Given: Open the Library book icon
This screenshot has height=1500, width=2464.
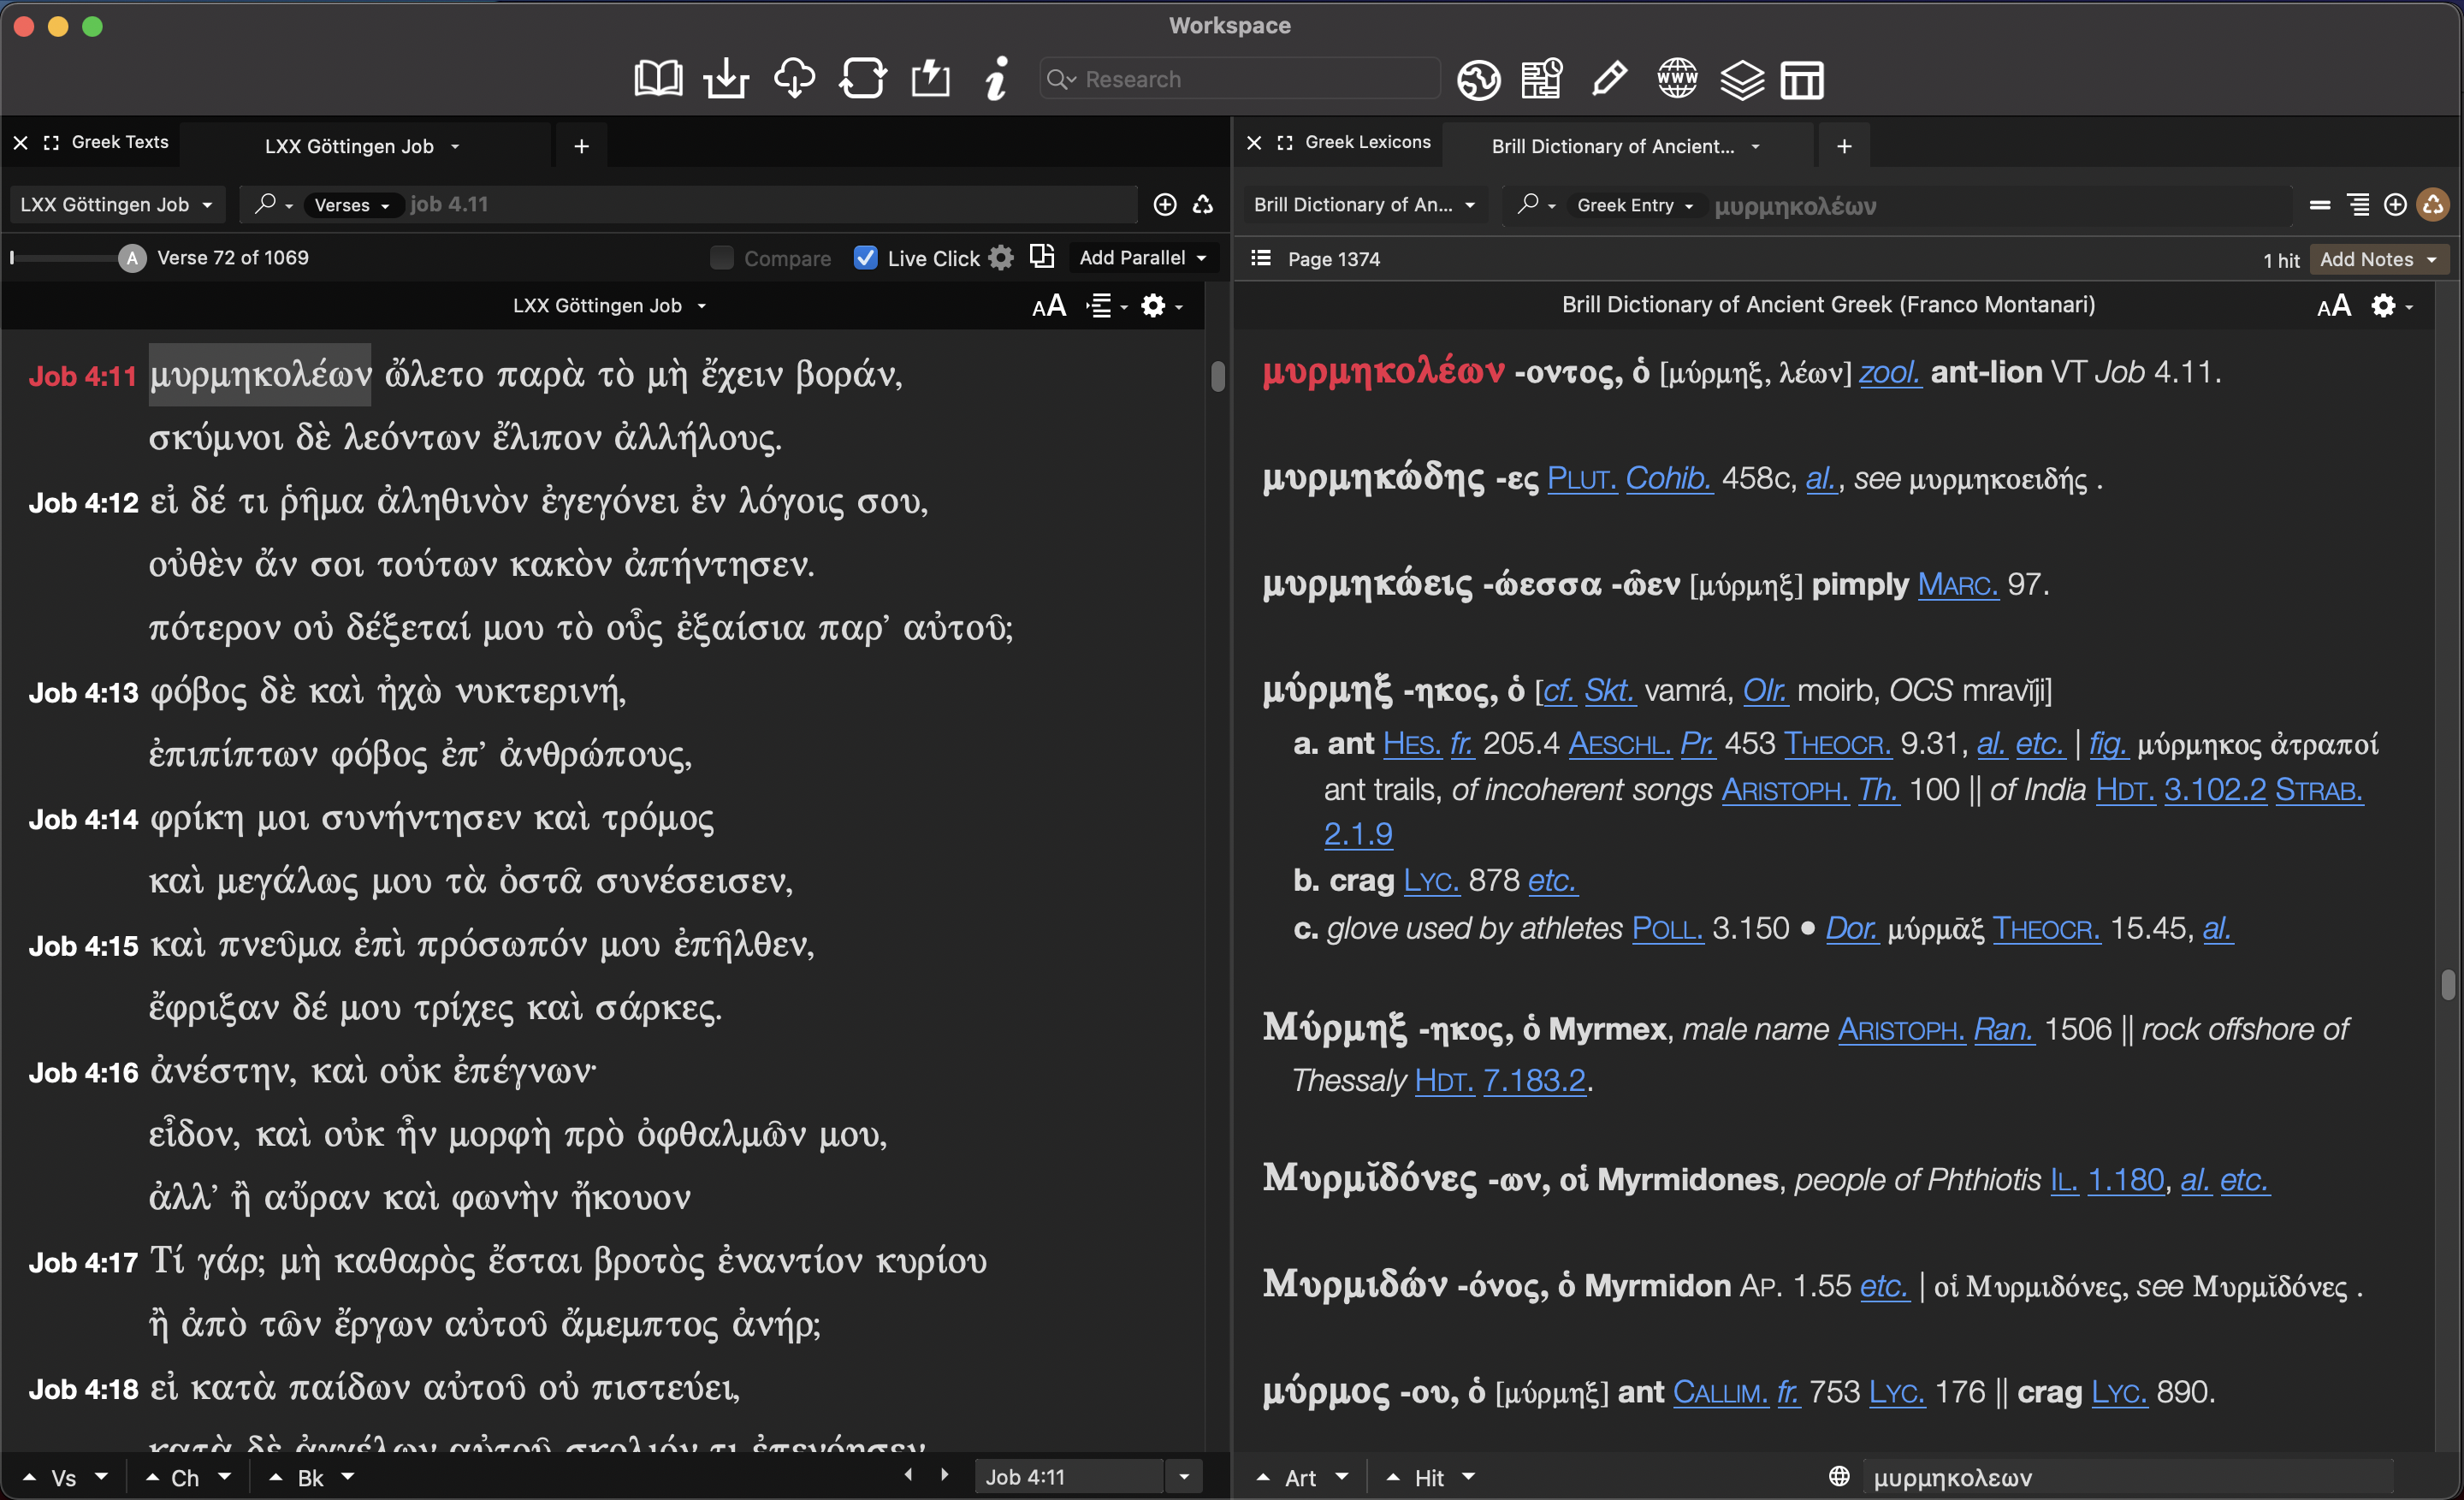Looking at the screenshot, I should 658,79.
